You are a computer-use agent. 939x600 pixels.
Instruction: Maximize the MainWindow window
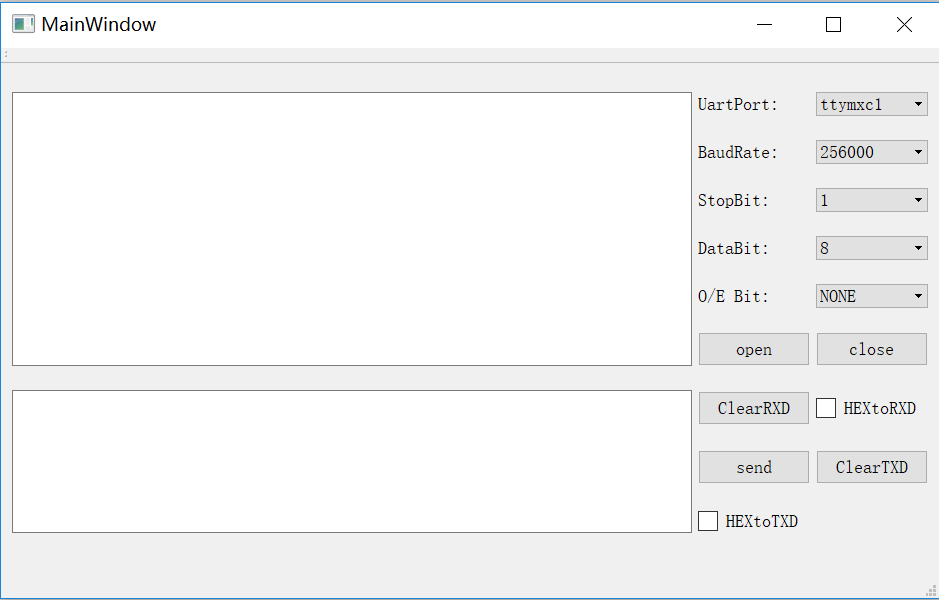[x=833, y=25]
